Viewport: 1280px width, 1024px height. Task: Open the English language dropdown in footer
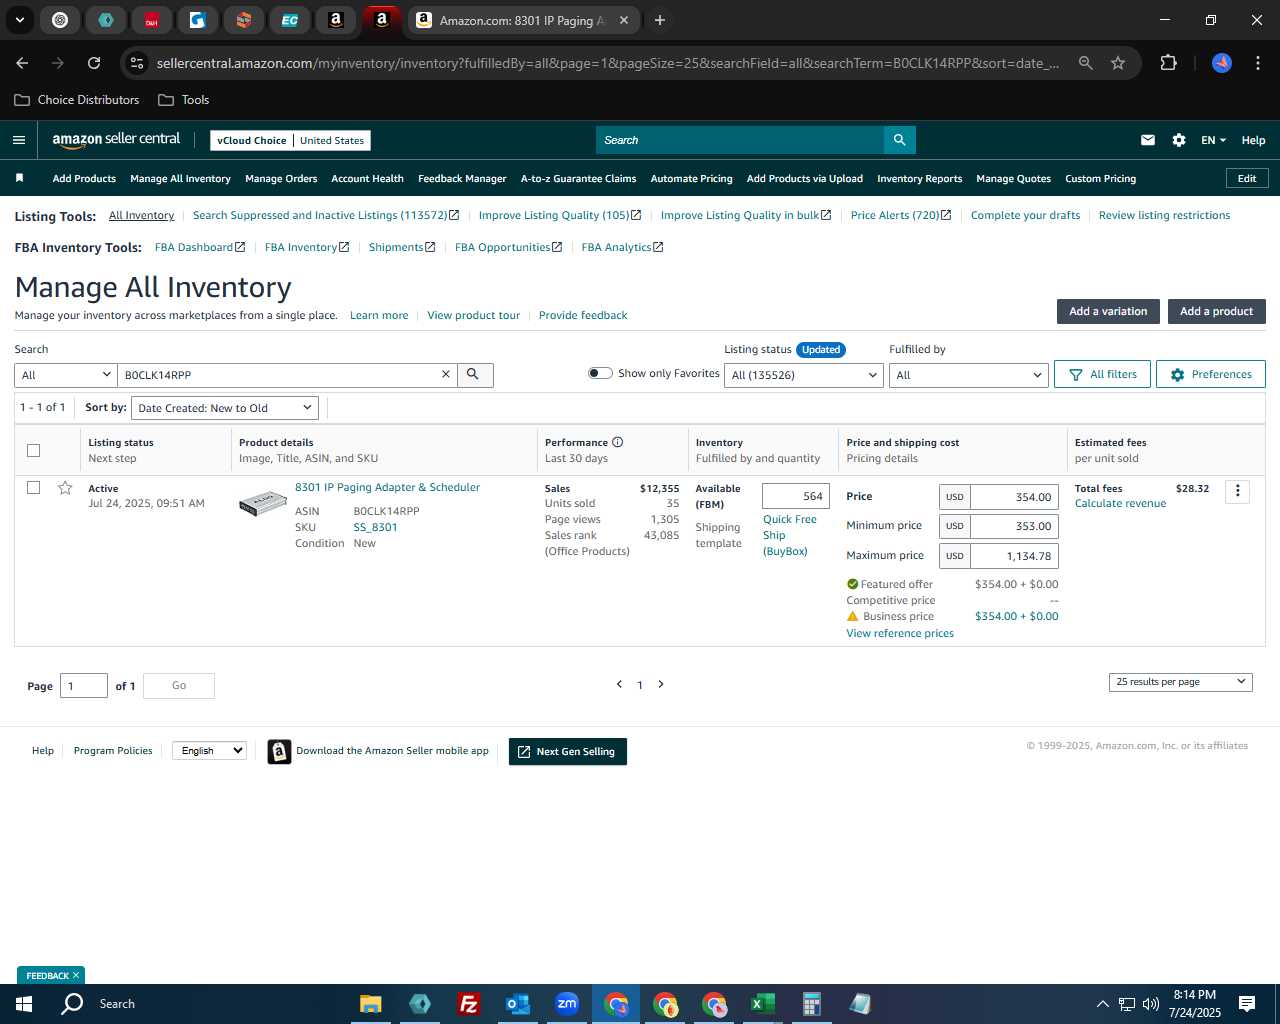point(209,750)
